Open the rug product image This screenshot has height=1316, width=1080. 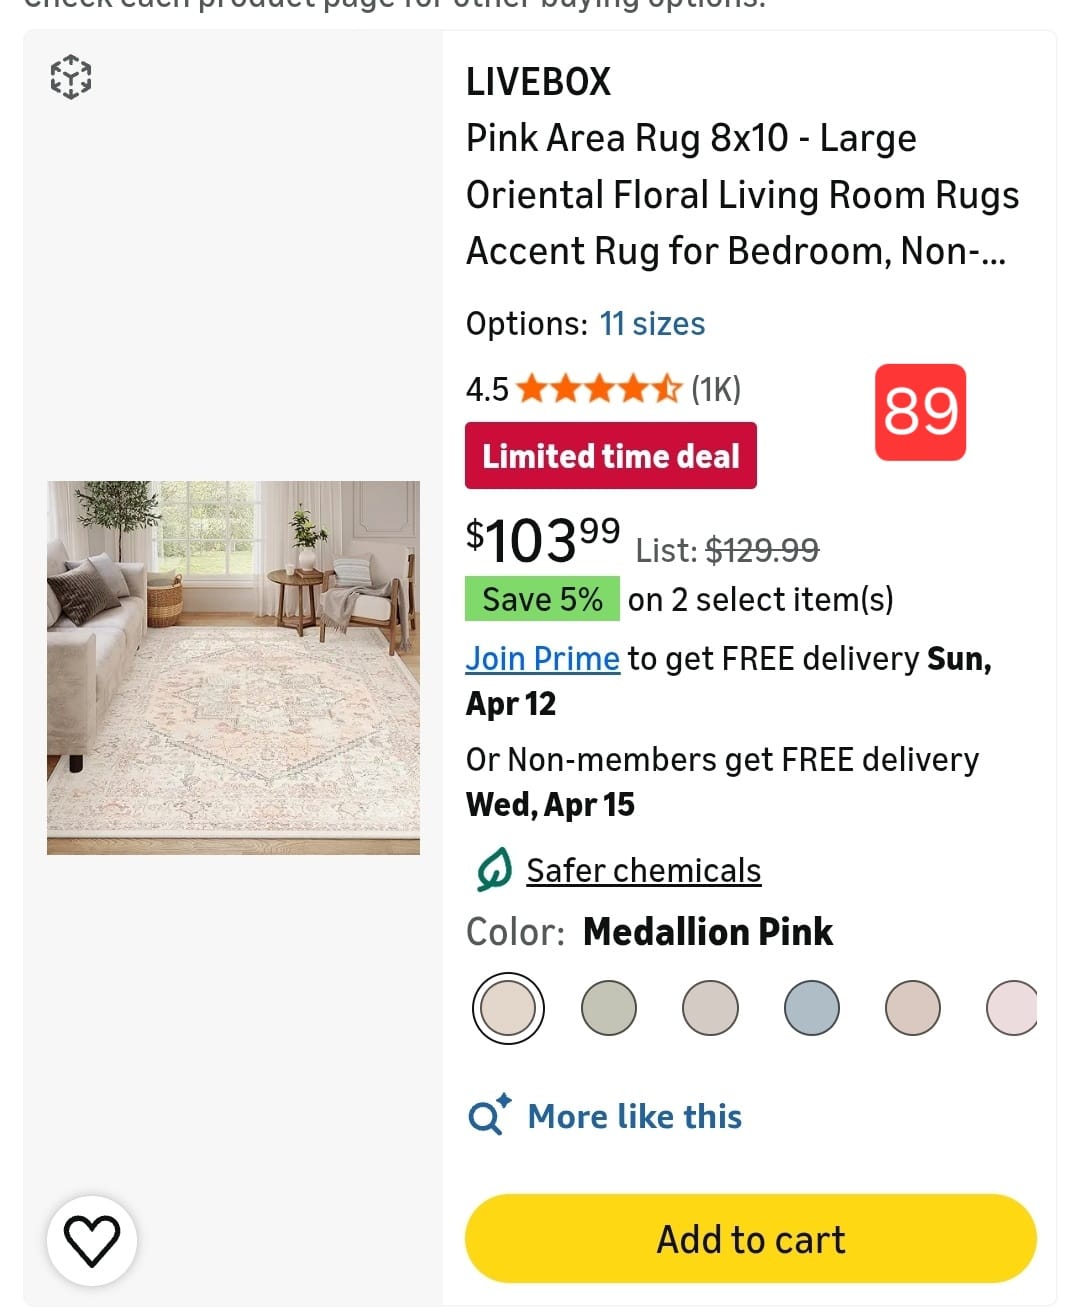point(233,667)
